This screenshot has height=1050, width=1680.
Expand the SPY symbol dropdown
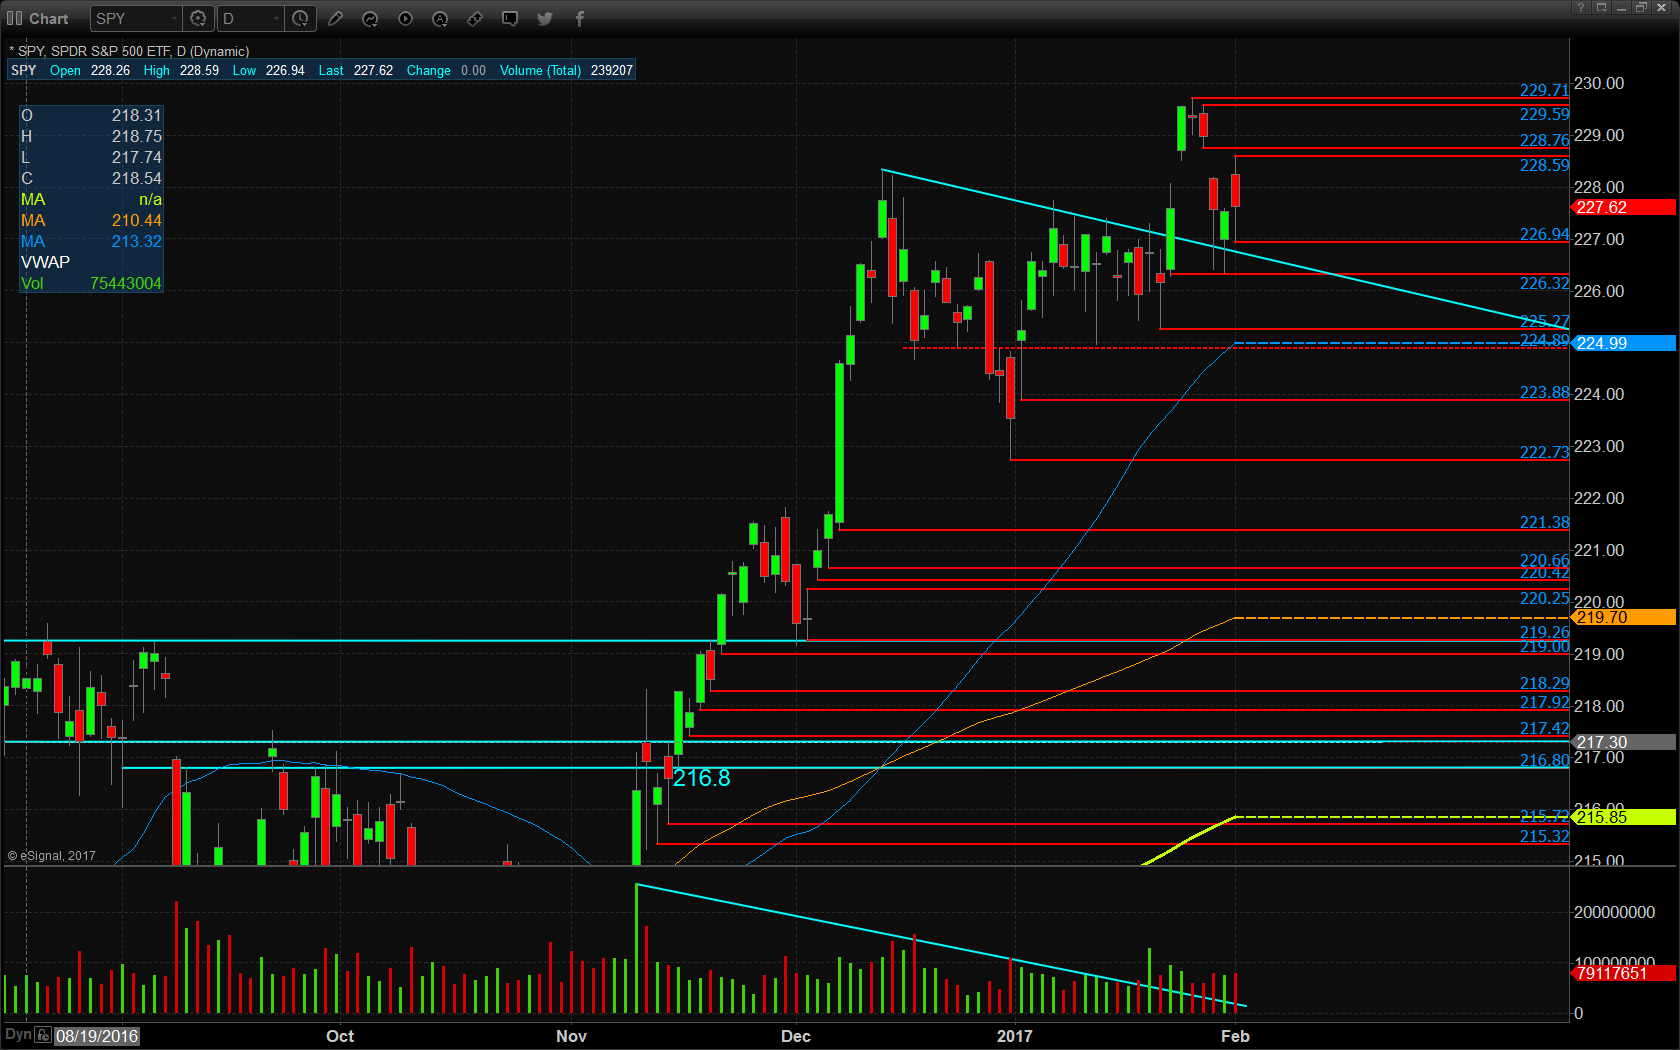point(174,18)
